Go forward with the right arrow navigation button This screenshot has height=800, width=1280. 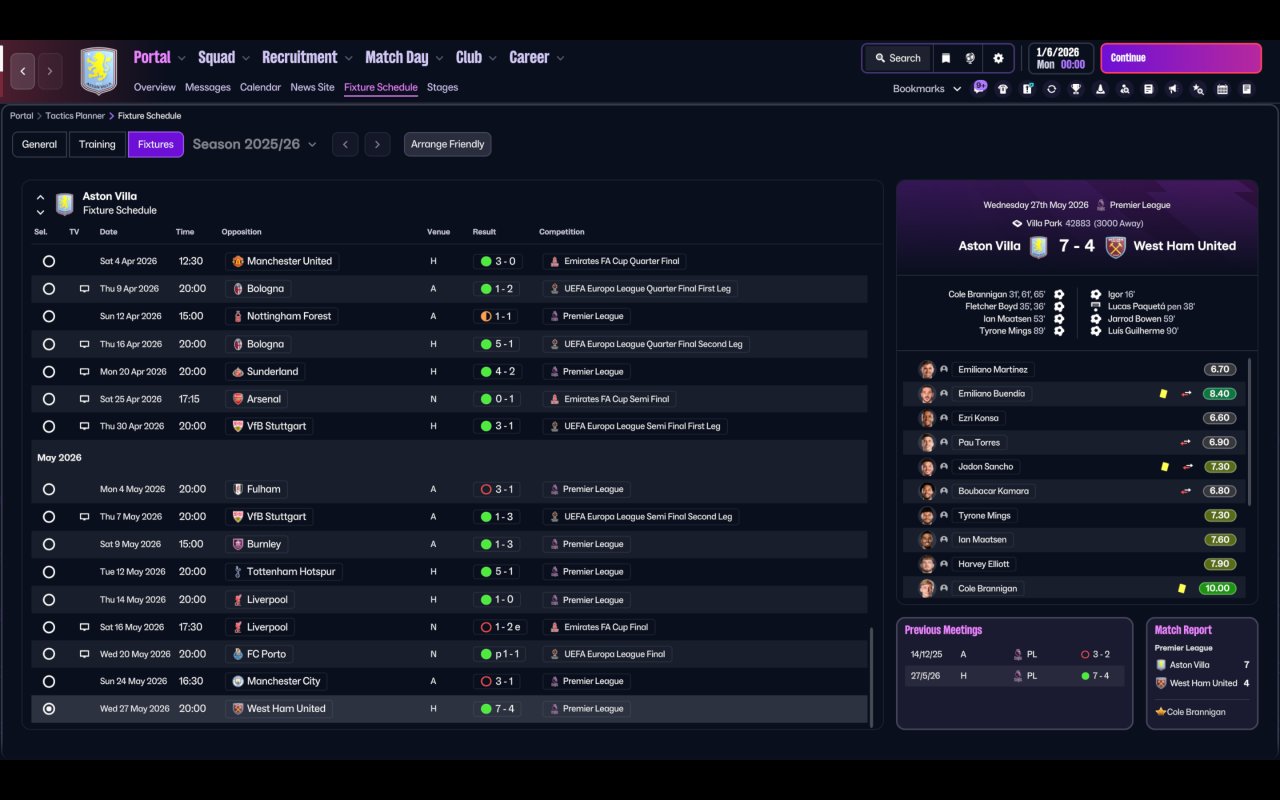pos(49,71)
